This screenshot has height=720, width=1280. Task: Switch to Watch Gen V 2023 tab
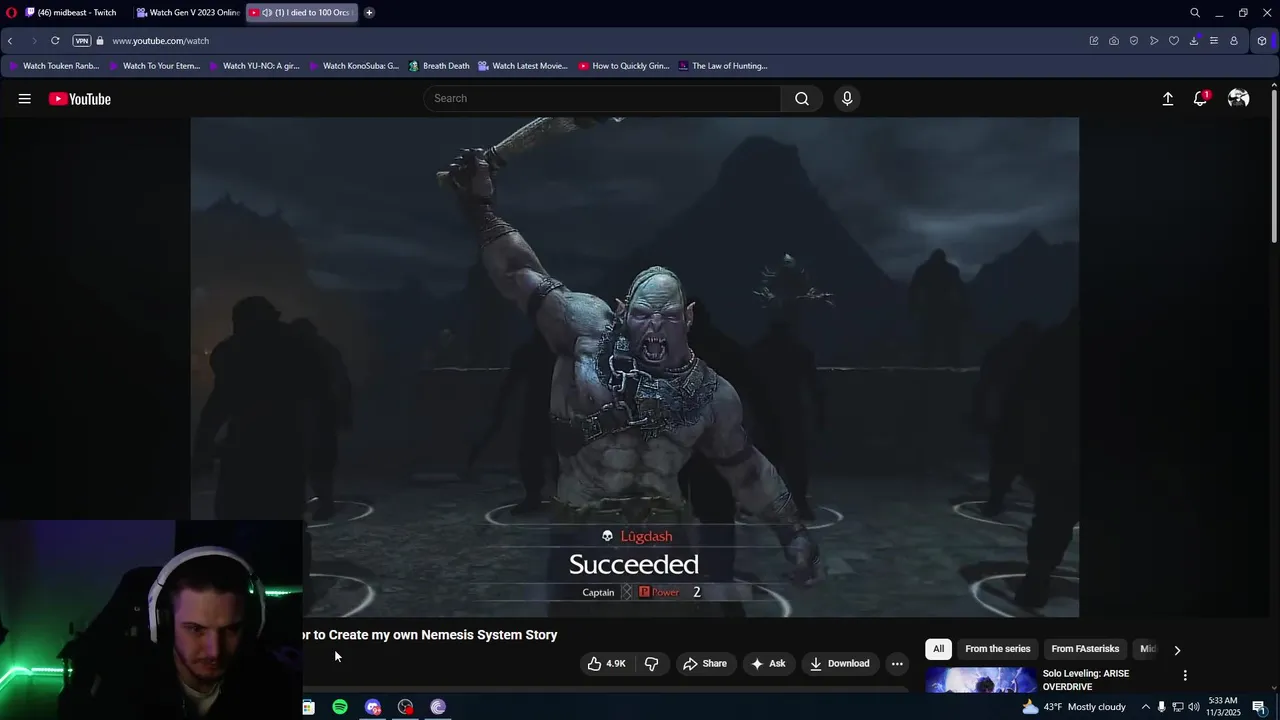click(188, 13)
